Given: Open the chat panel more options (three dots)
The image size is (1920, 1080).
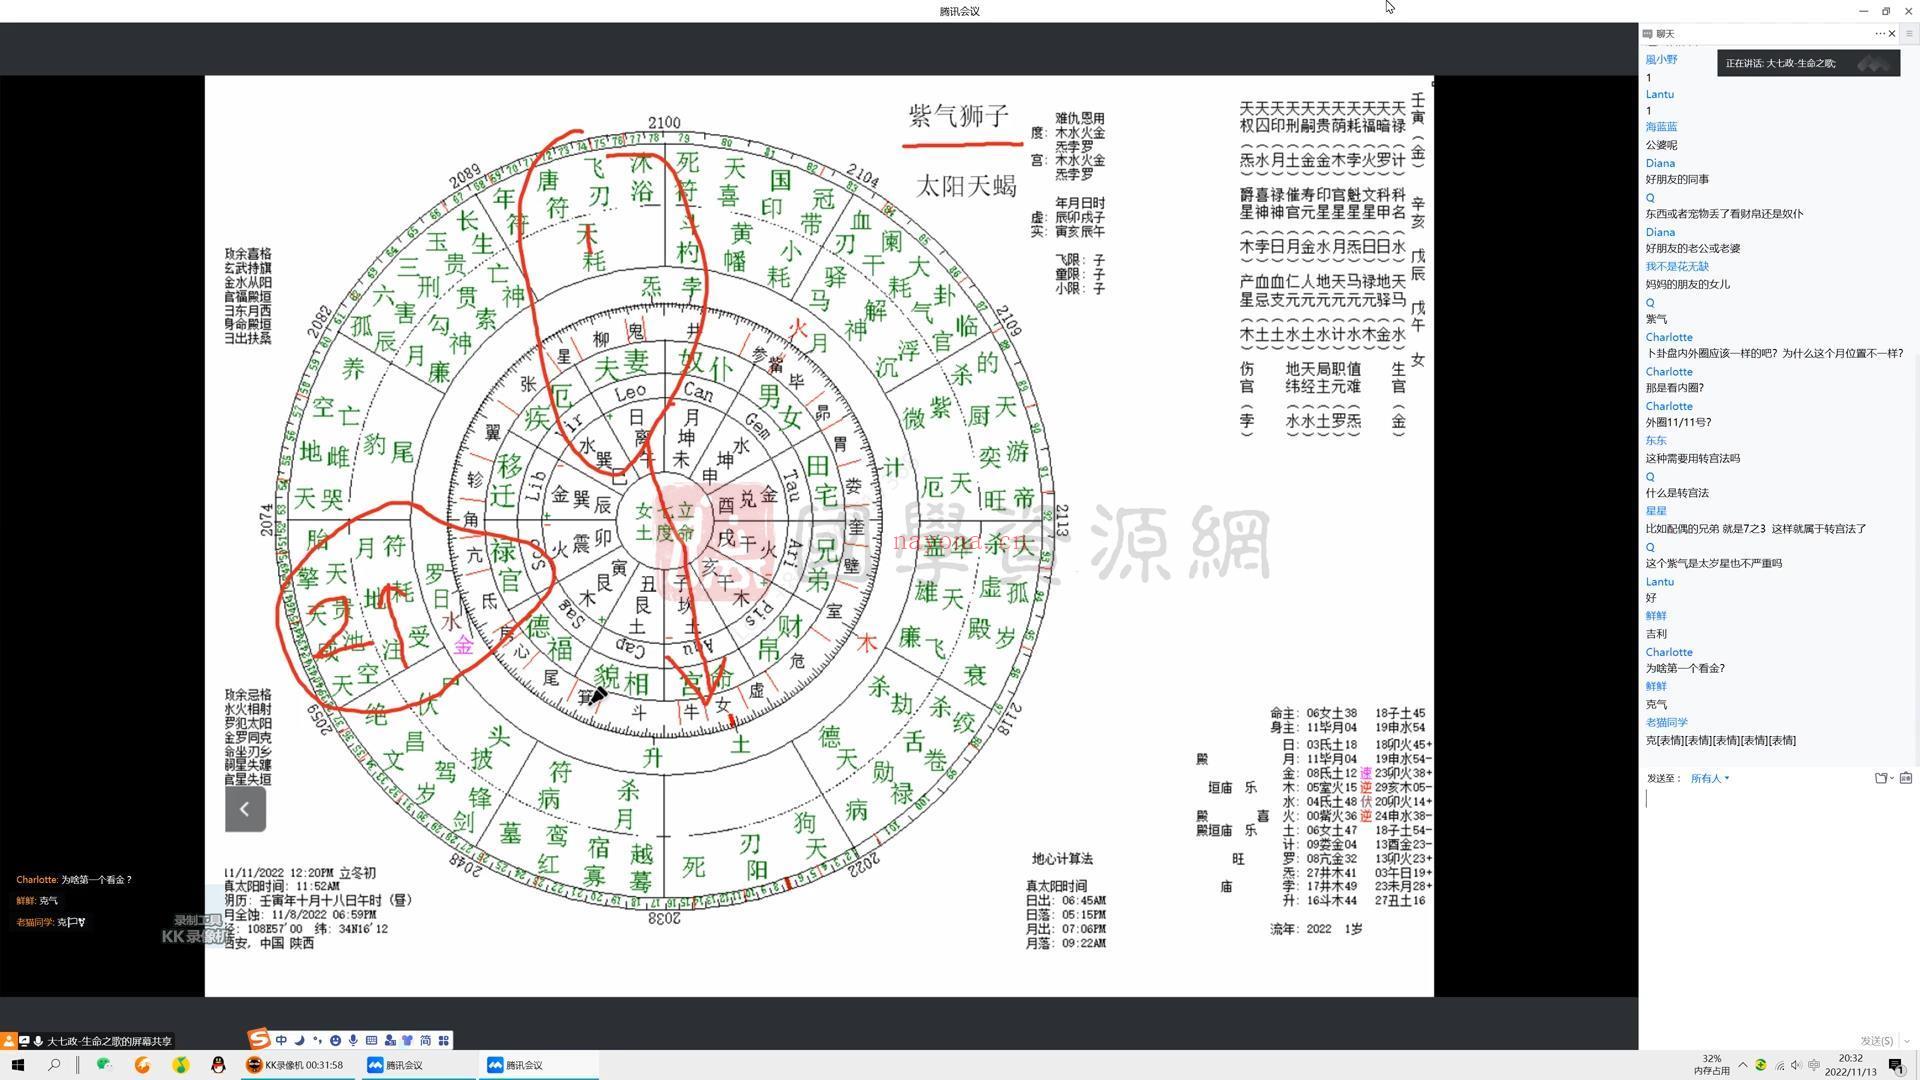Looking at the screenshot, I should (x=1879, y=33).
